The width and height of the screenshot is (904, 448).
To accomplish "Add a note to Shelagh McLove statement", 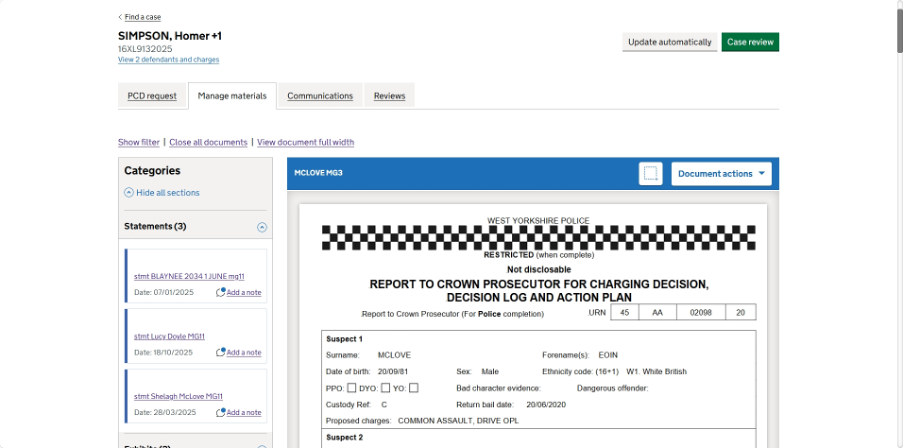I will (x=244, y=412).
